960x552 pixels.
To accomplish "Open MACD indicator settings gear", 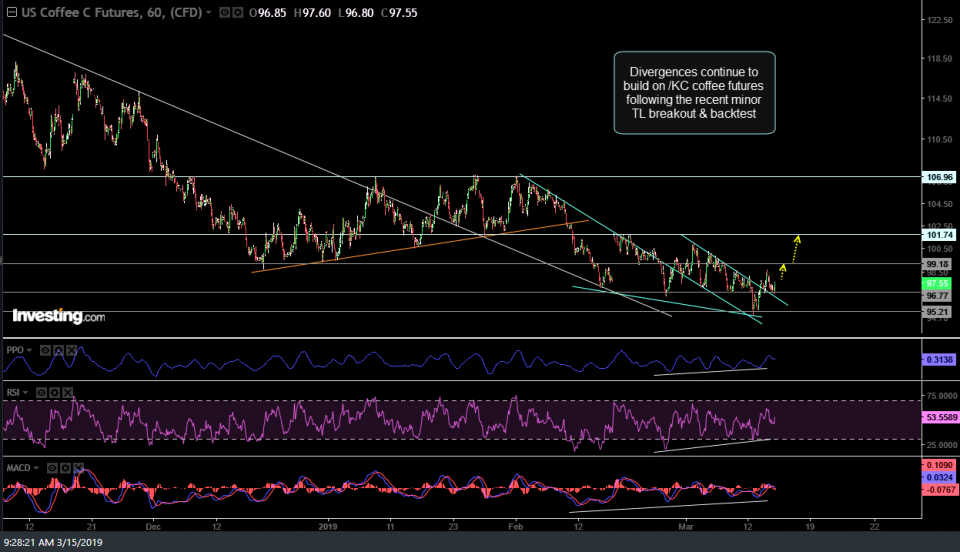I will coord(65,467).
